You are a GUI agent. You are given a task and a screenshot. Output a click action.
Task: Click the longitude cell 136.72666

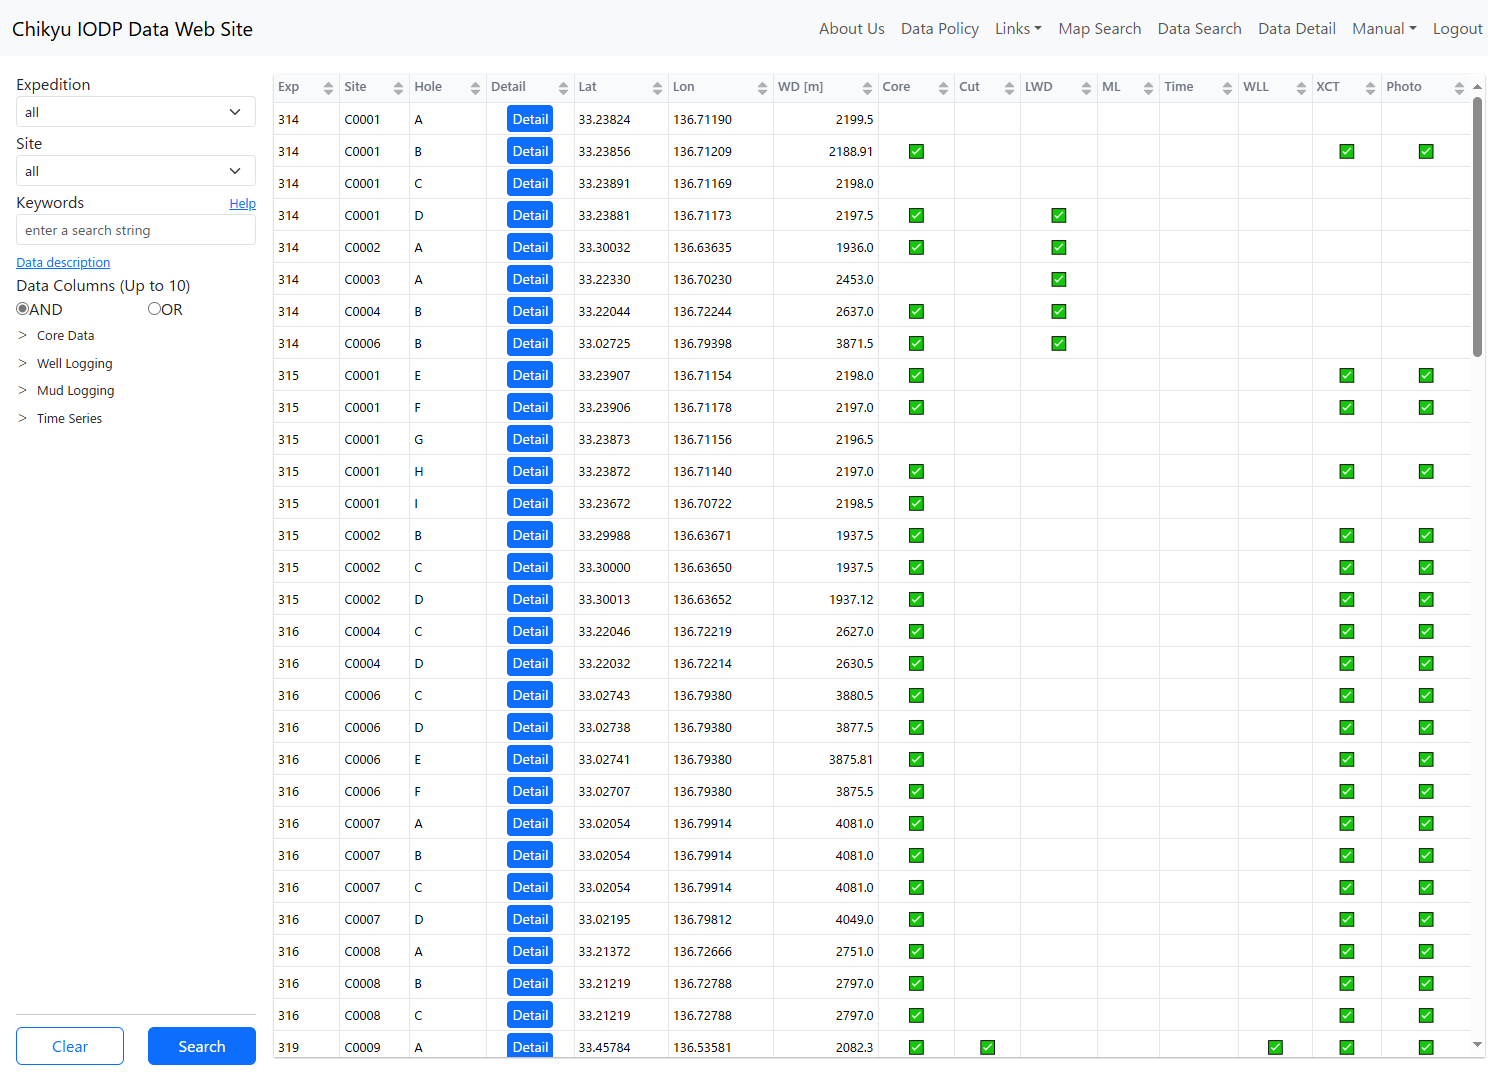click(702, 951)
